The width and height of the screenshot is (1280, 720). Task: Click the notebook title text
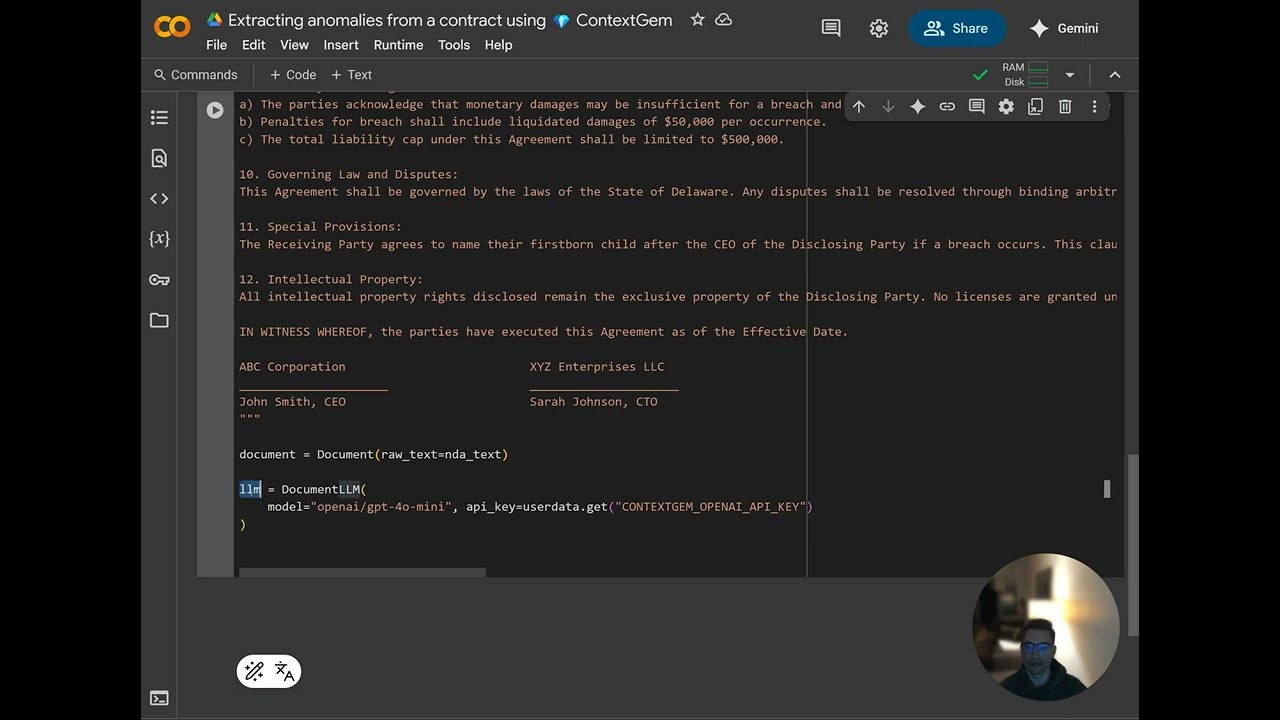tap(450, 20)
